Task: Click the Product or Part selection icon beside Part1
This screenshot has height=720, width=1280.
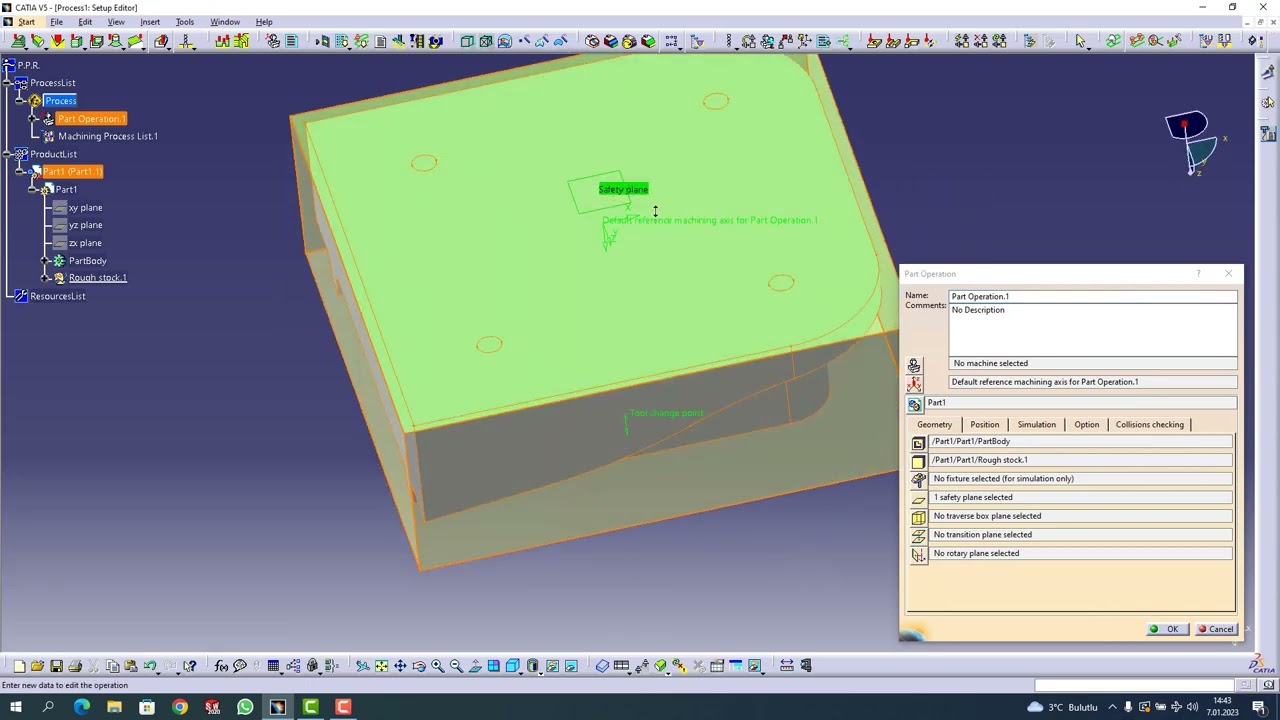Action: click(914, 404)
